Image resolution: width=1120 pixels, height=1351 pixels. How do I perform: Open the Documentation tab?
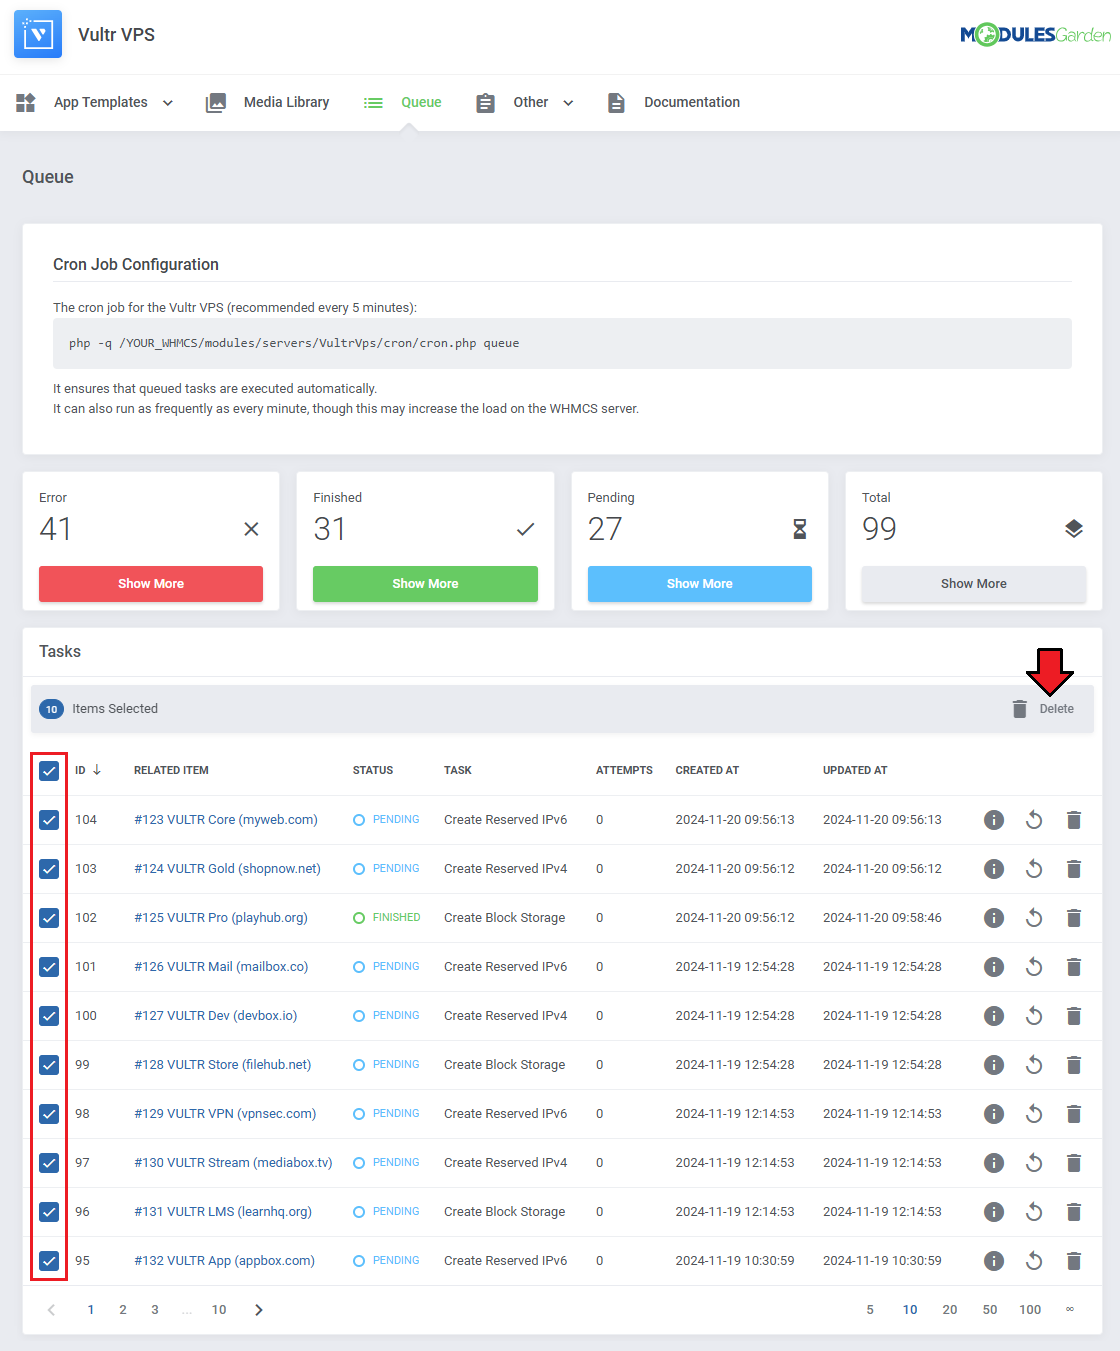point(674,102)
